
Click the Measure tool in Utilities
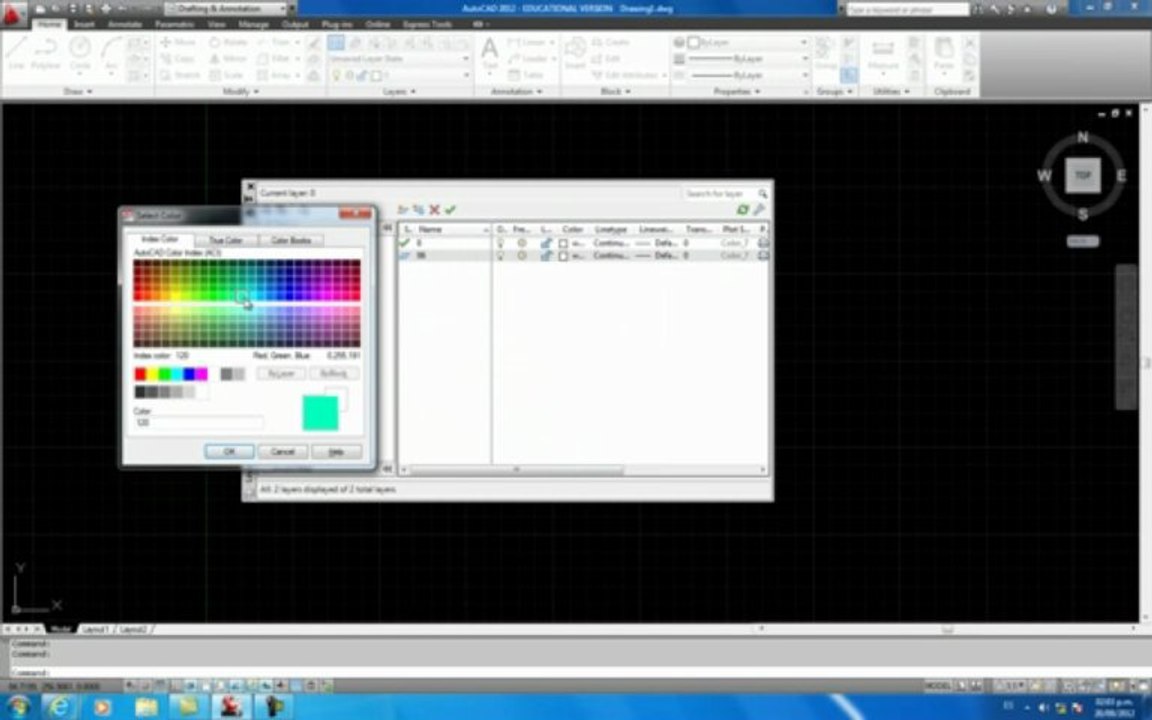(x=883, y=54)
